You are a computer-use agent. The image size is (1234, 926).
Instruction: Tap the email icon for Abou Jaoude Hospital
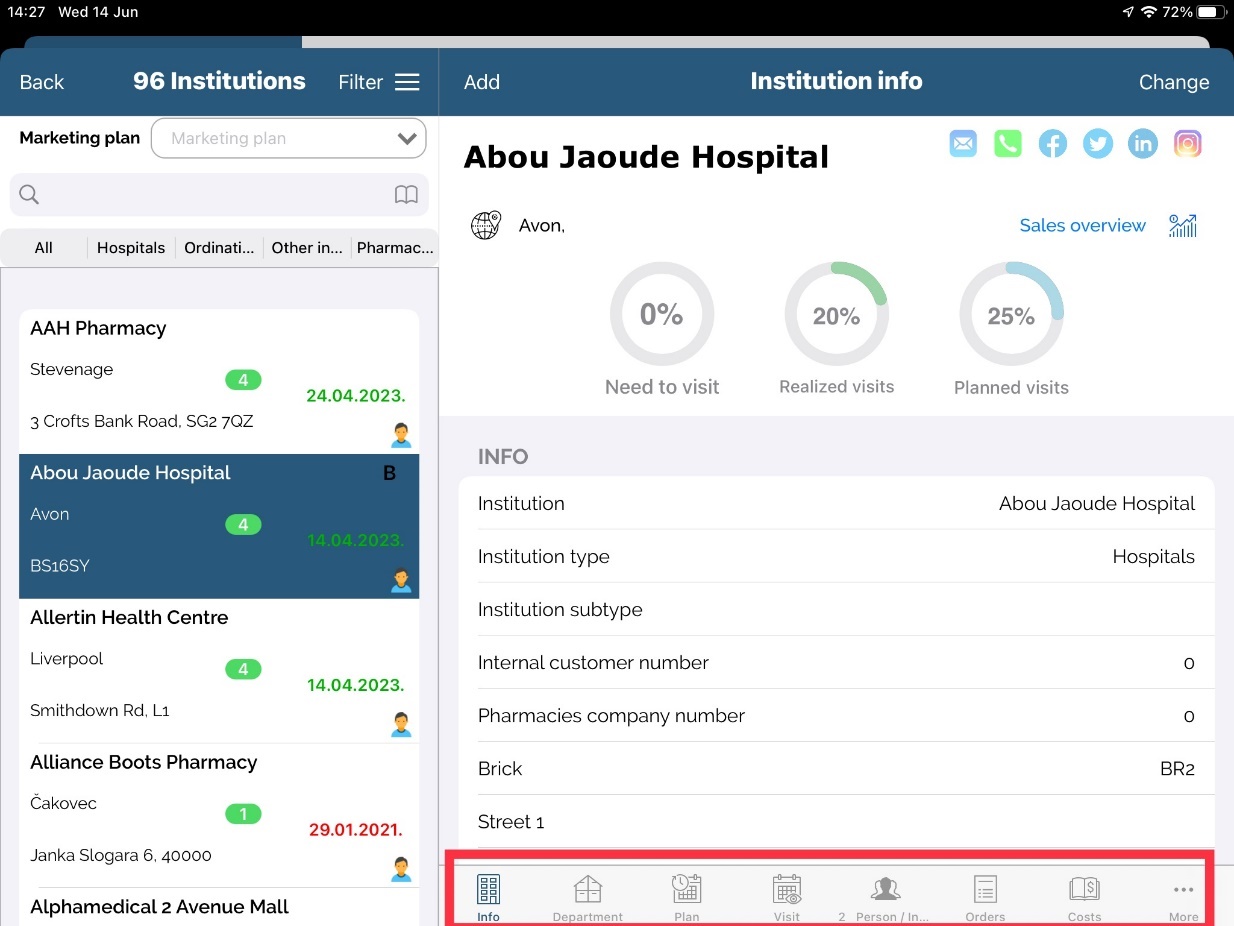pos(962,144)
